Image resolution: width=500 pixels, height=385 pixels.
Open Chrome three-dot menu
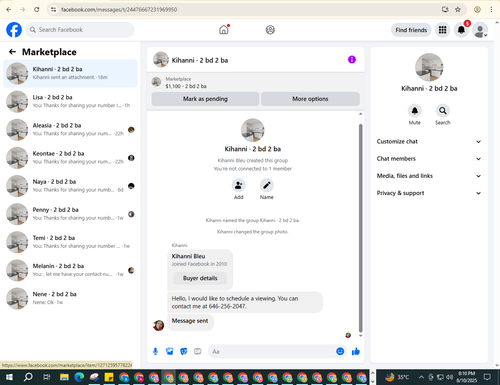click(491, 9)
